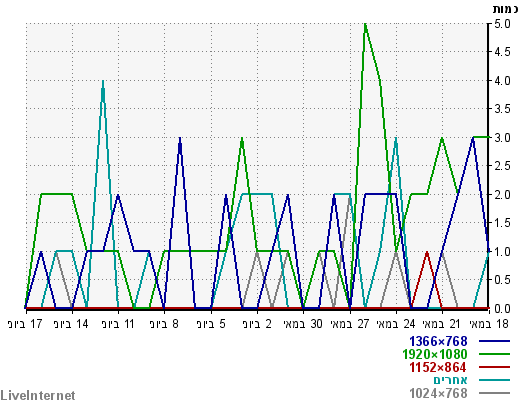Click the blue line swatch beside 1366×768

tap(494, 341)
